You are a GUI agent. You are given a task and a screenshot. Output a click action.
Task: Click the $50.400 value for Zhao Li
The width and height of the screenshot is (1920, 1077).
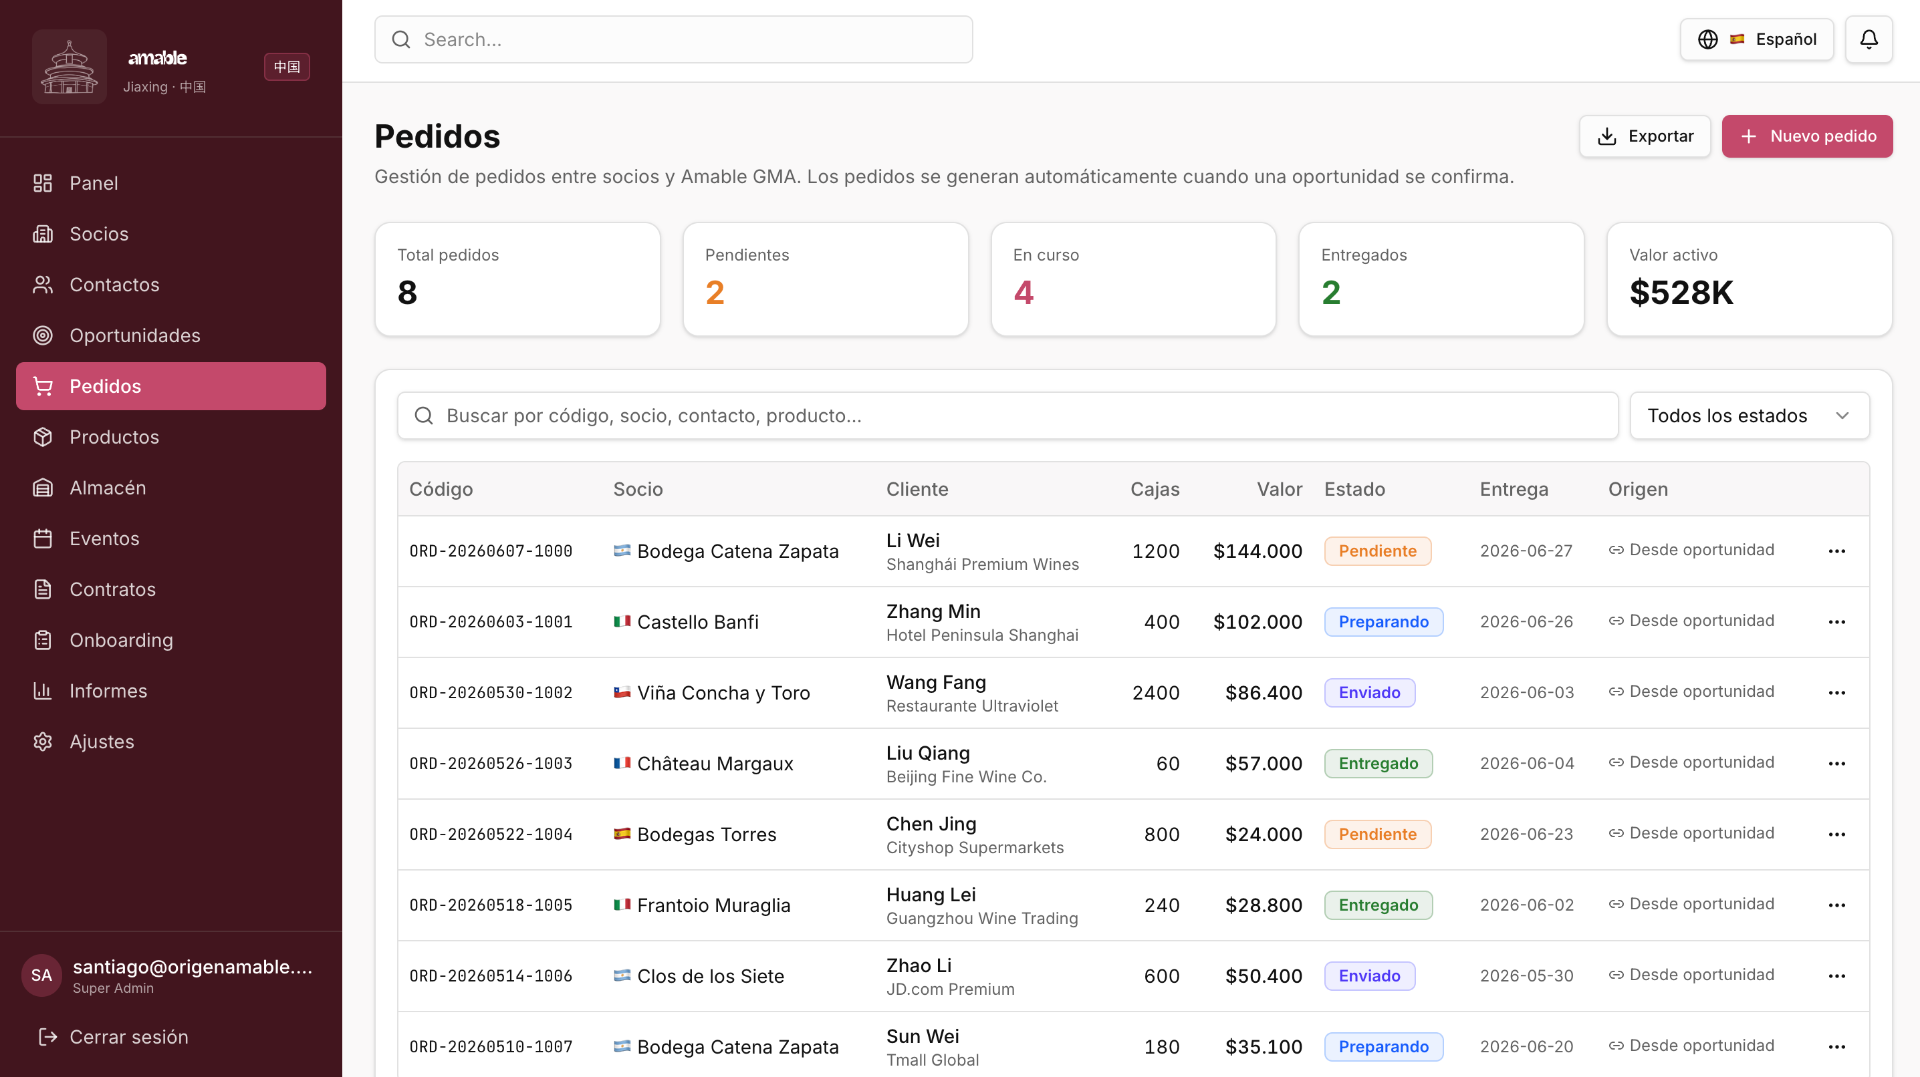(1263, 976)
